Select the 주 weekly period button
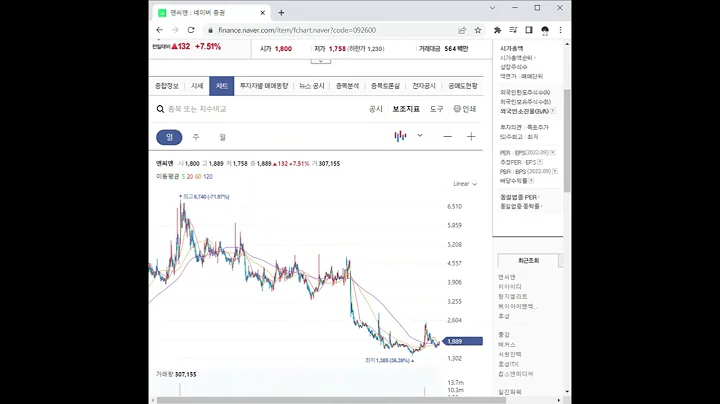Screen dimensions: 720x404 [x=196, y=137]
